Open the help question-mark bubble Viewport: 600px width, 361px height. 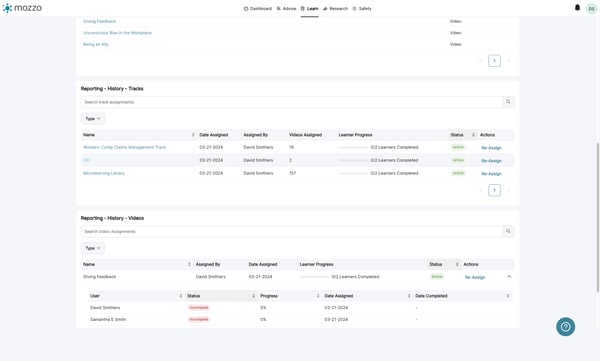566,327
